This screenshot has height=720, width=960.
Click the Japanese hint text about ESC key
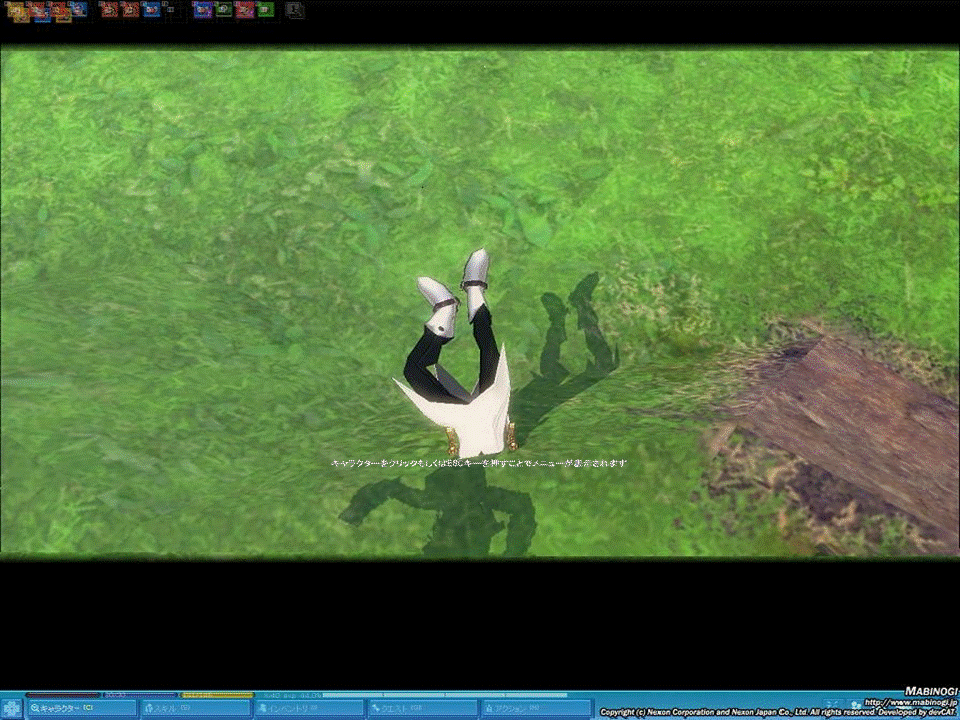point(479,463)
